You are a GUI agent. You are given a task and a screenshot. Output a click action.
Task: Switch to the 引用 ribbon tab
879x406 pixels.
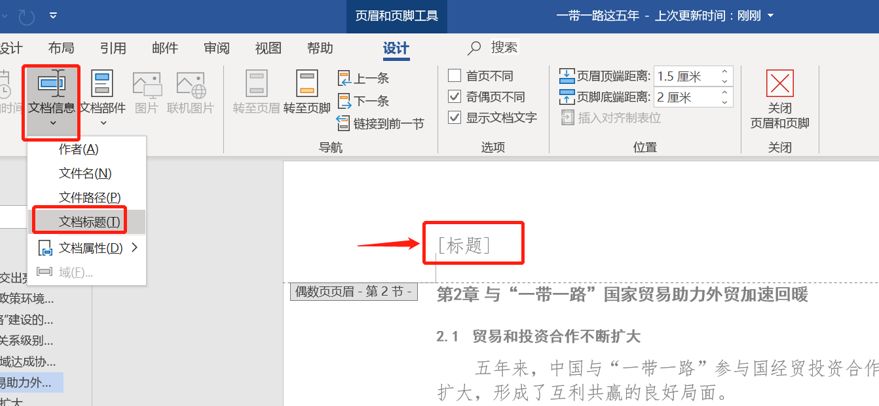113,49
